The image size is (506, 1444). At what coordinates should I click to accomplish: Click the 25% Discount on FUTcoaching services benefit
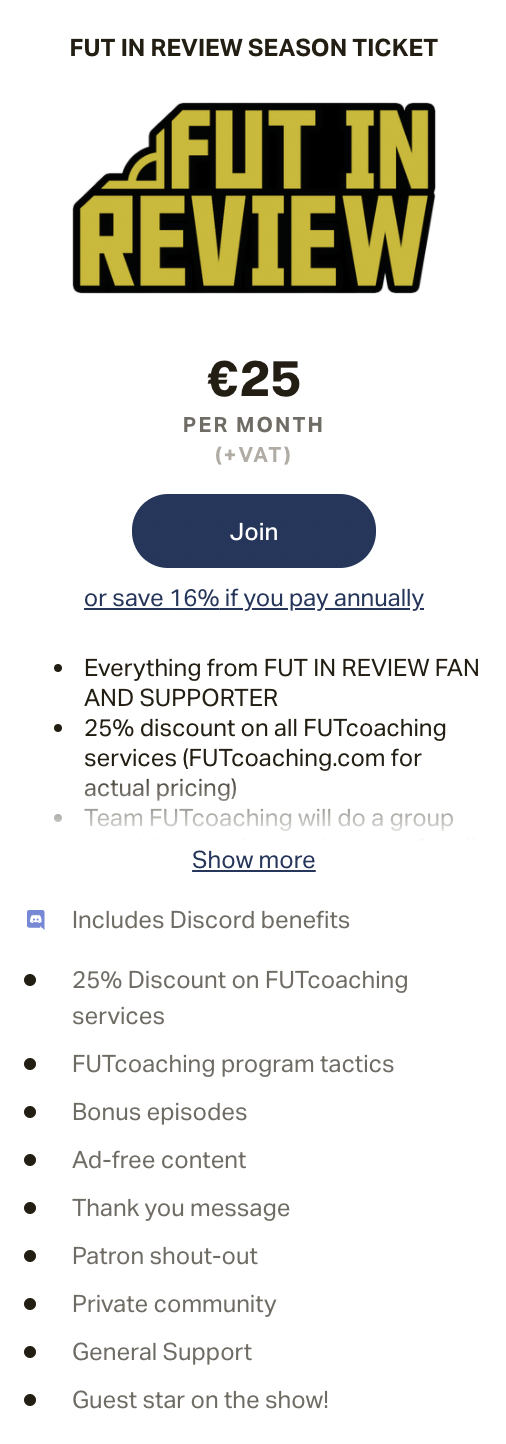tap(240, 998)
